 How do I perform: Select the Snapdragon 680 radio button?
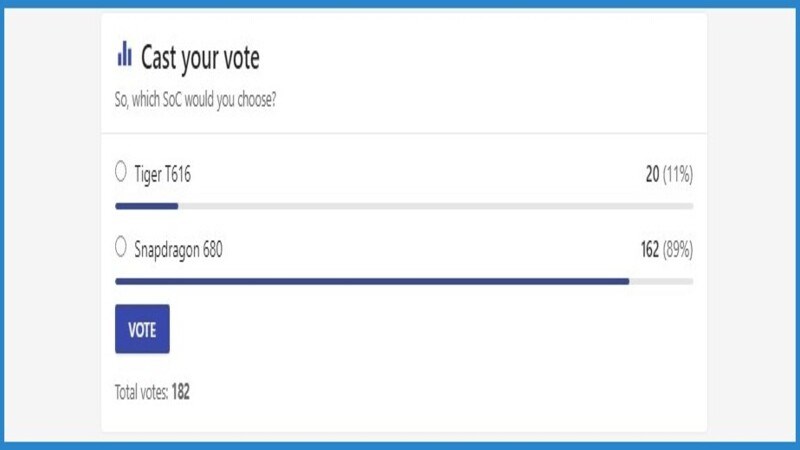coord(121,247)
